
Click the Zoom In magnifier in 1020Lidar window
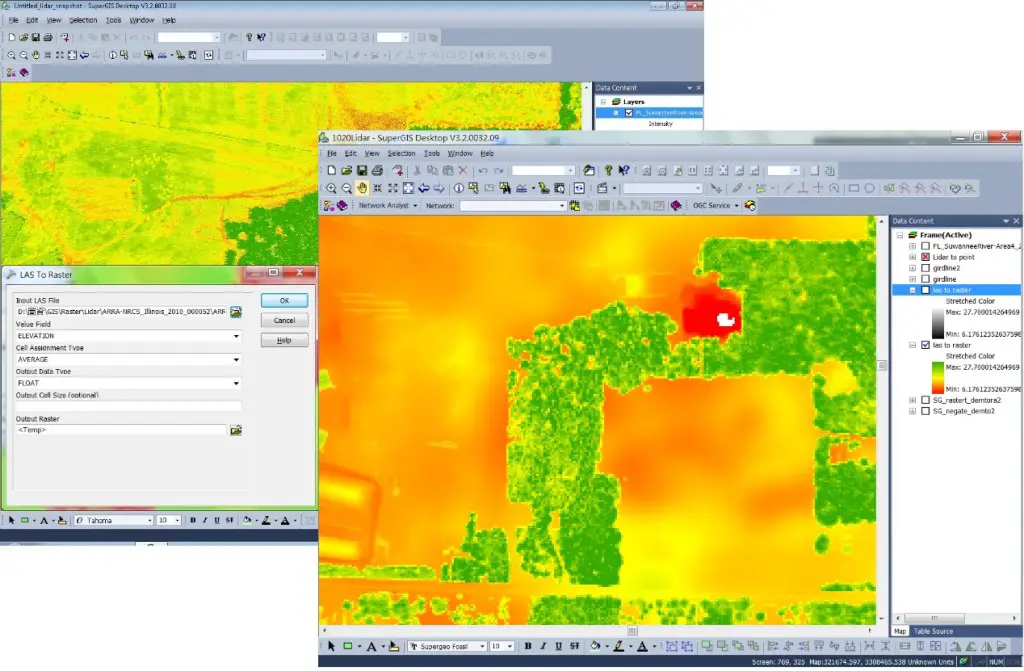coord(332,188)
